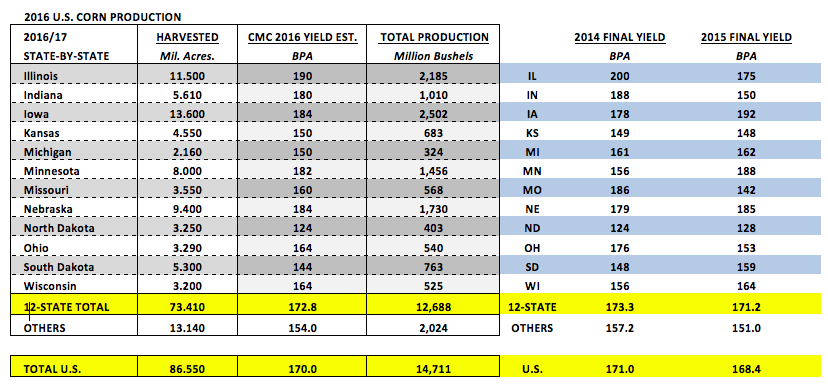This screenshot has height=388, width=828.
Task: Select the TOTAL U.S. harvested value 86.550
Action: [x=187, y=369]
